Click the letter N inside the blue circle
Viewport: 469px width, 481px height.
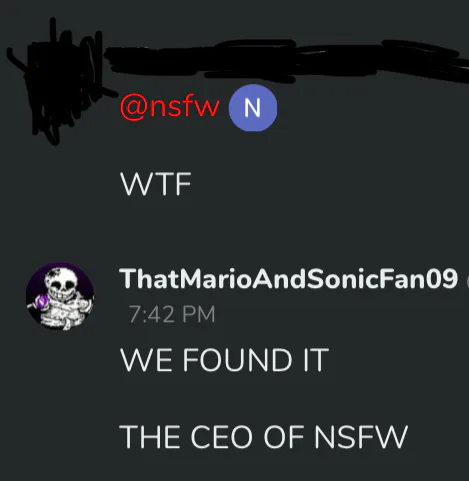click(252, 108)
